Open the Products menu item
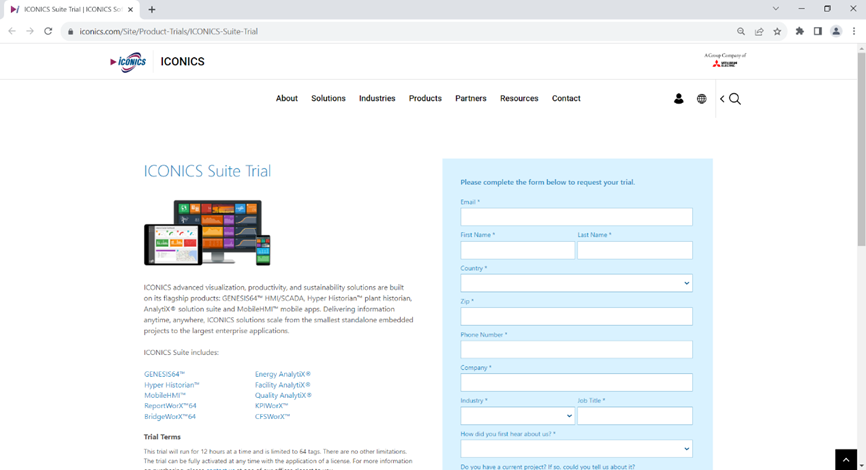The image size is (866, 470). click(x=425, y=99)
